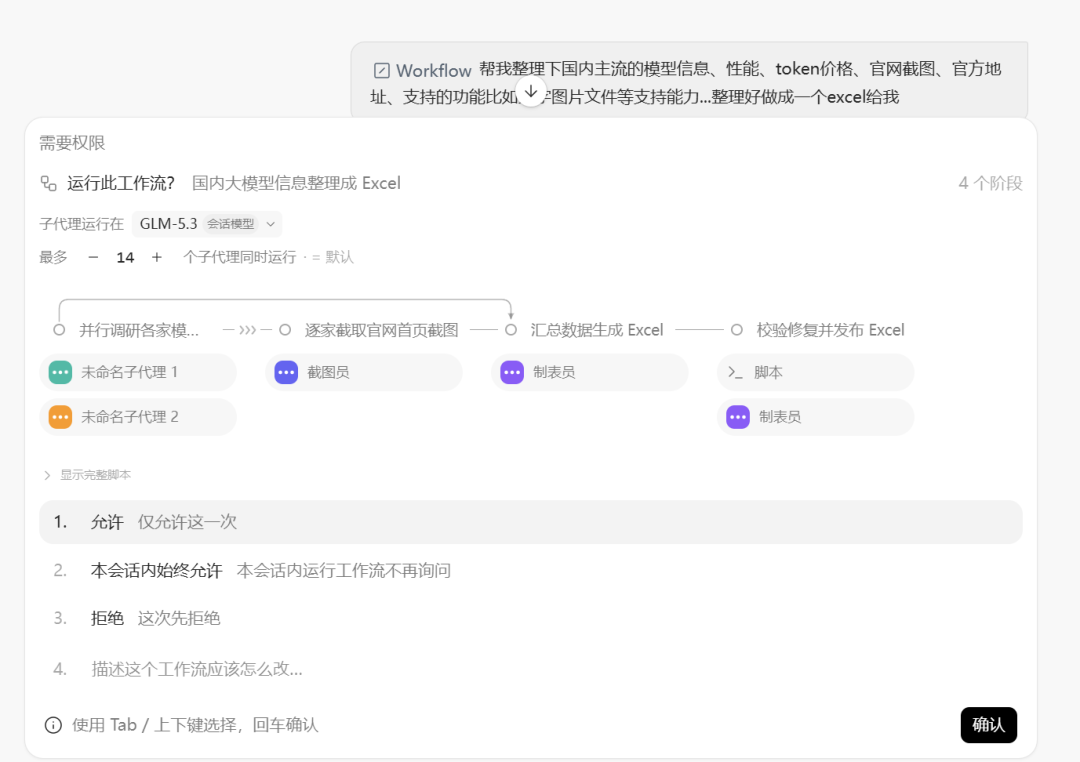Click the 个子代理同时运行 text

coord(240,257)
